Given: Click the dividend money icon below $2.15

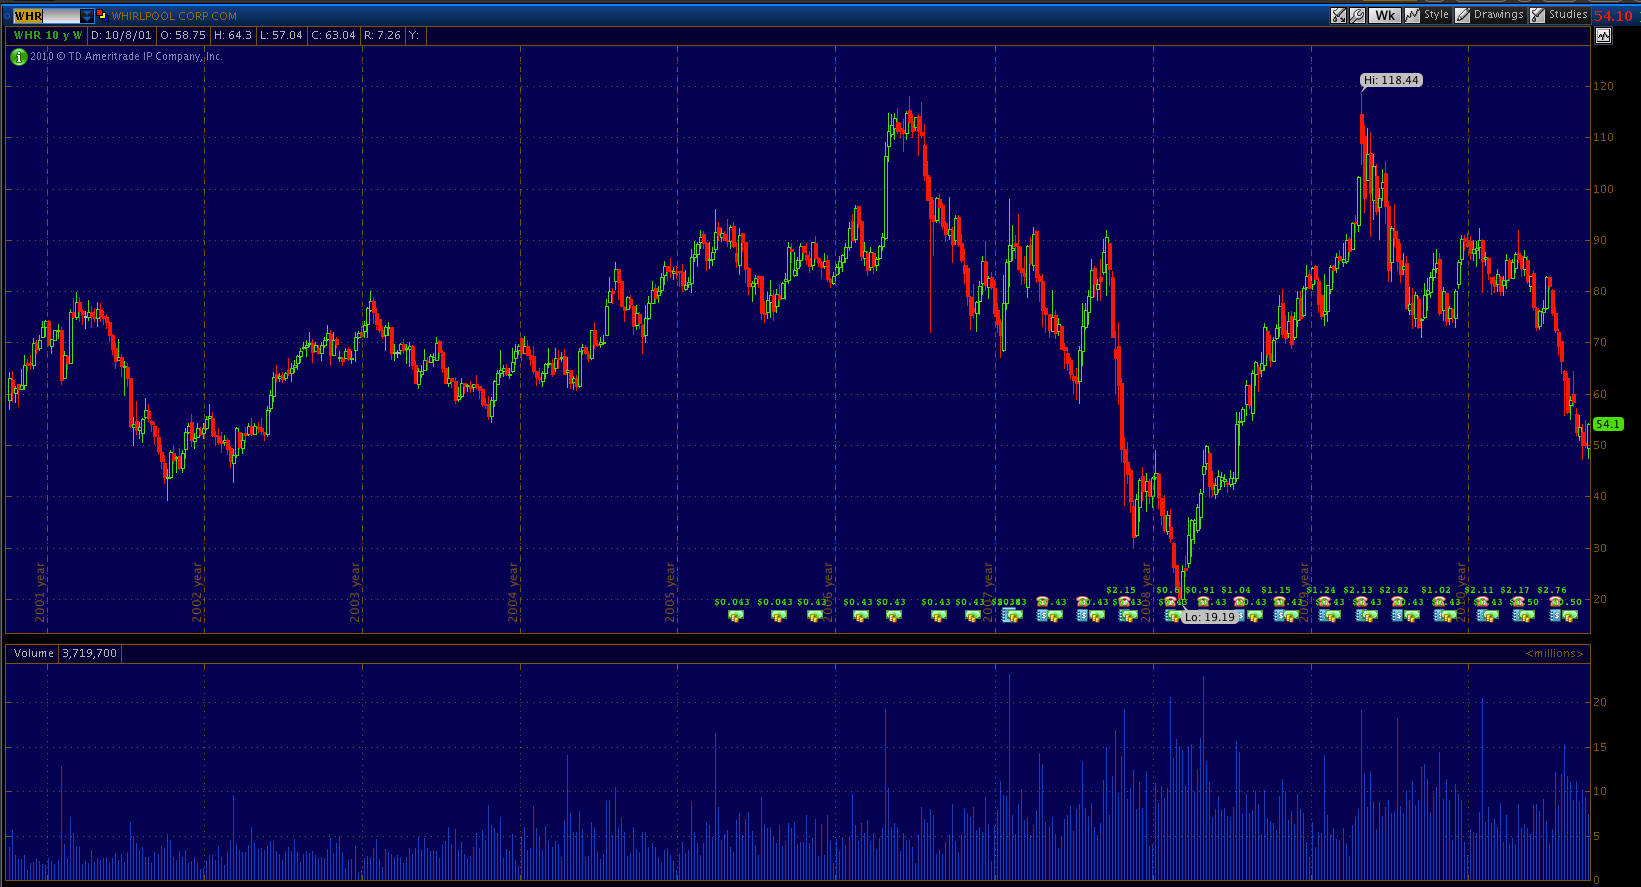Looking at the screenshot, I should tap(1129, 616).
